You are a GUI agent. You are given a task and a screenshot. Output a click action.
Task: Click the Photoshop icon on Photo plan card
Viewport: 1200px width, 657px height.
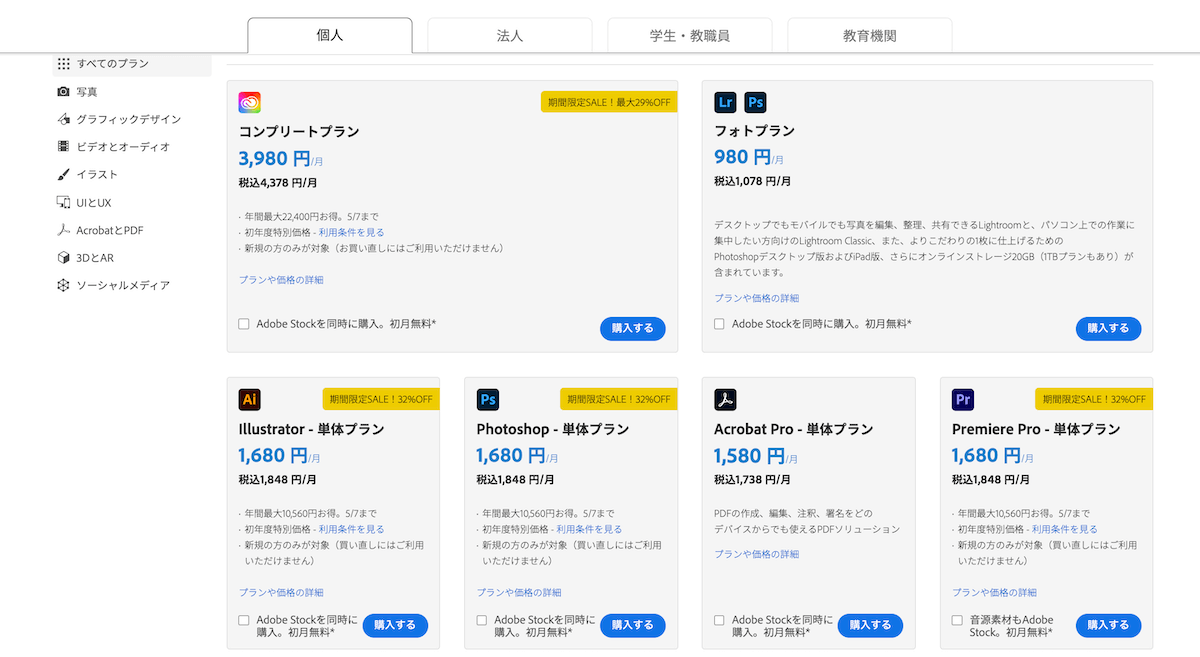click(755, 102)
